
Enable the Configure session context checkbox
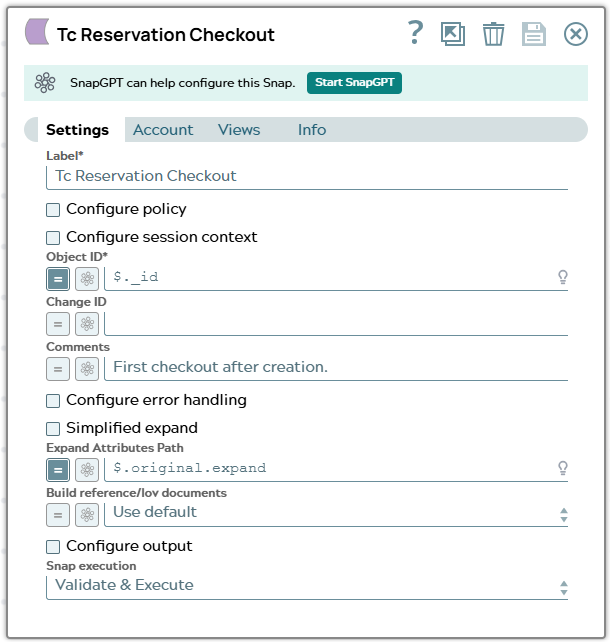point(53,237)
